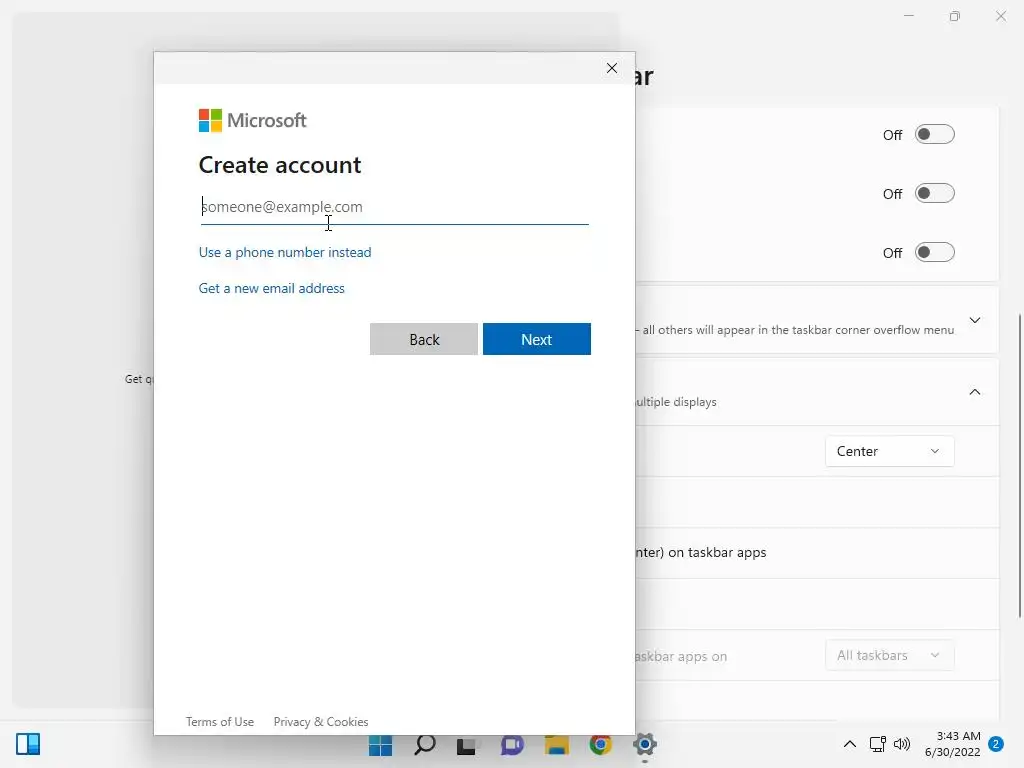Open Google Chrome from the taskbar

click(x=601, y=744)
